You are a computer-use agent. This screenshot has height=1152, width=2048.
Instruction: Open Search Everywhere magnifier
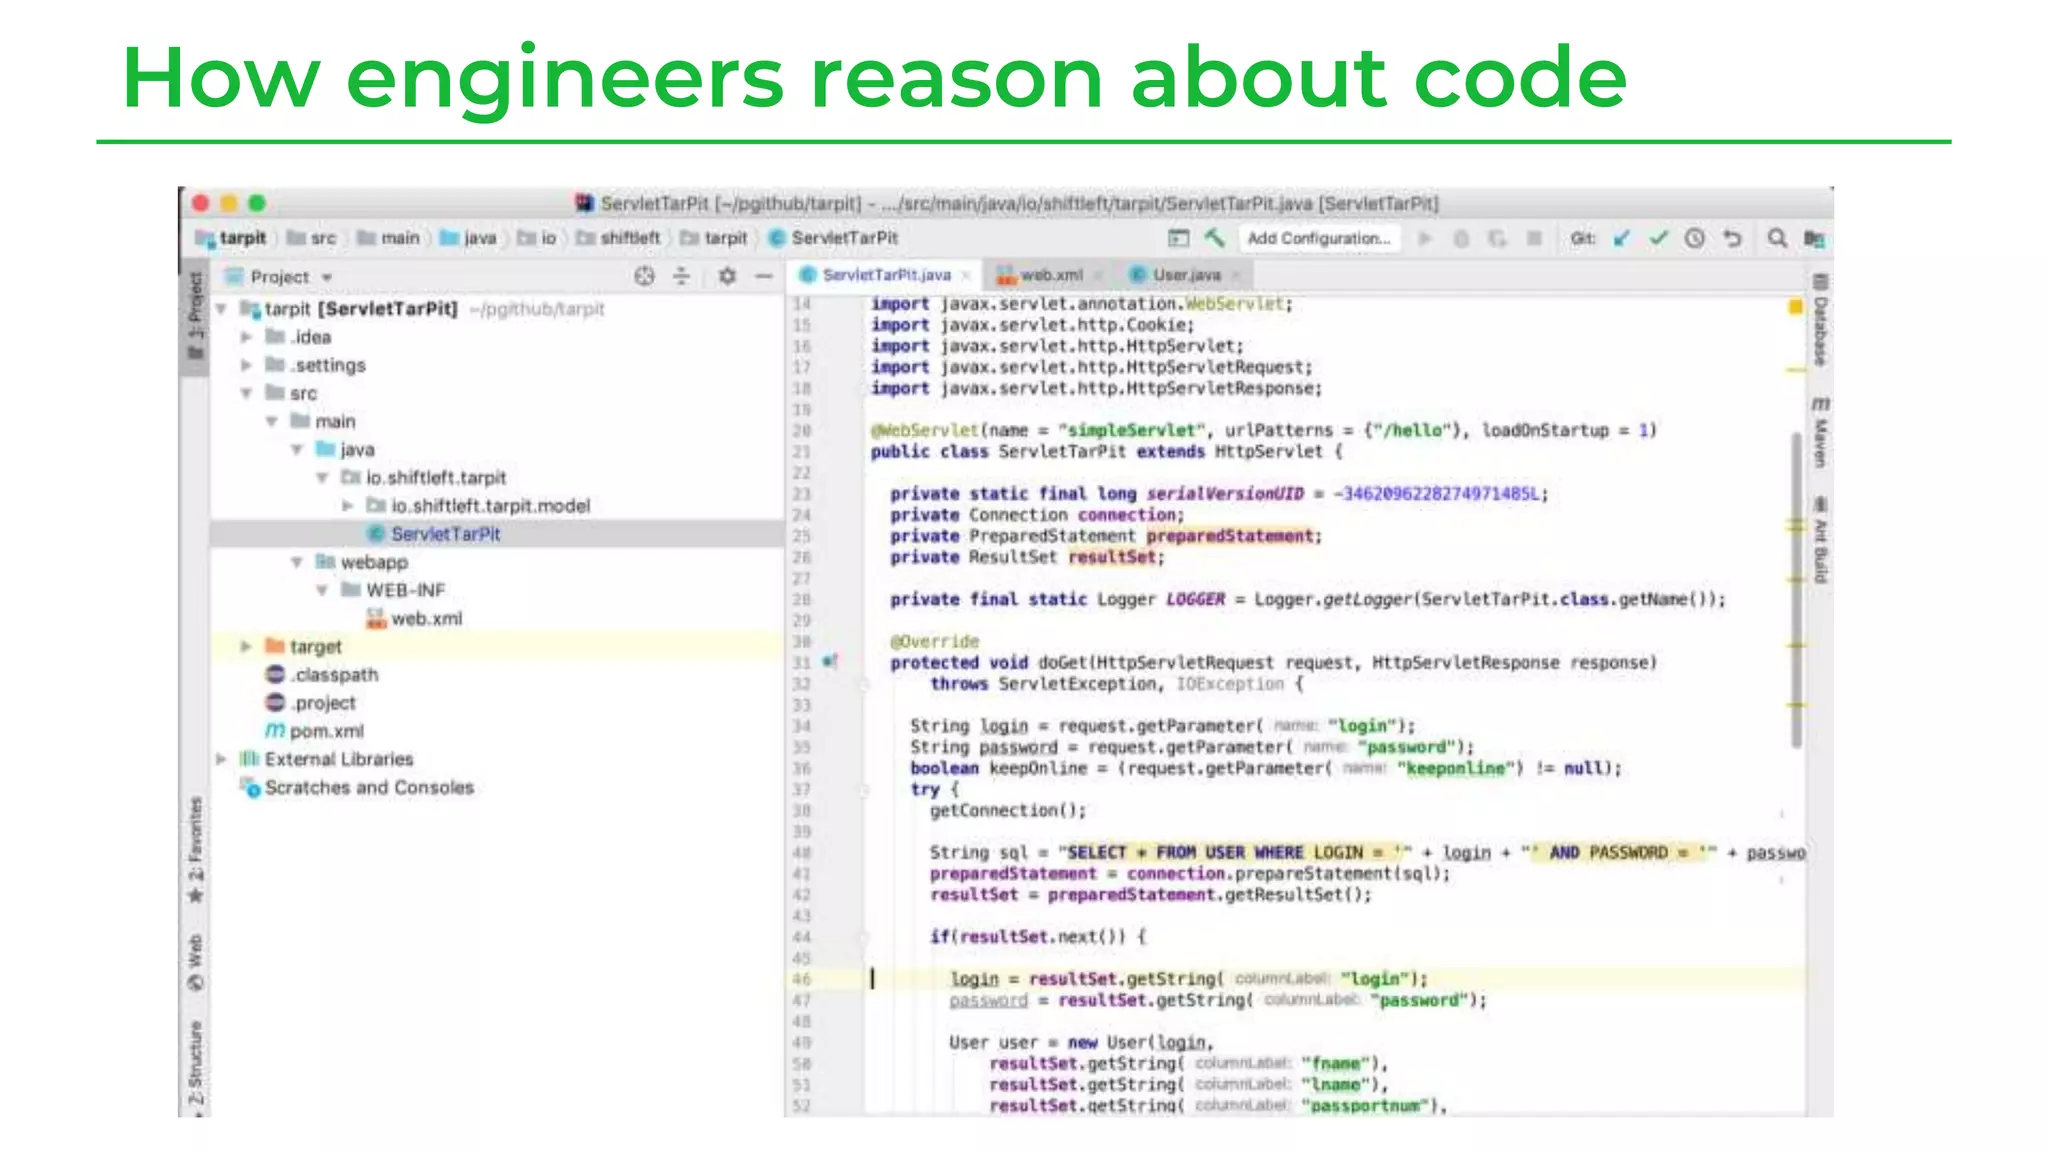coord(1777,238)
